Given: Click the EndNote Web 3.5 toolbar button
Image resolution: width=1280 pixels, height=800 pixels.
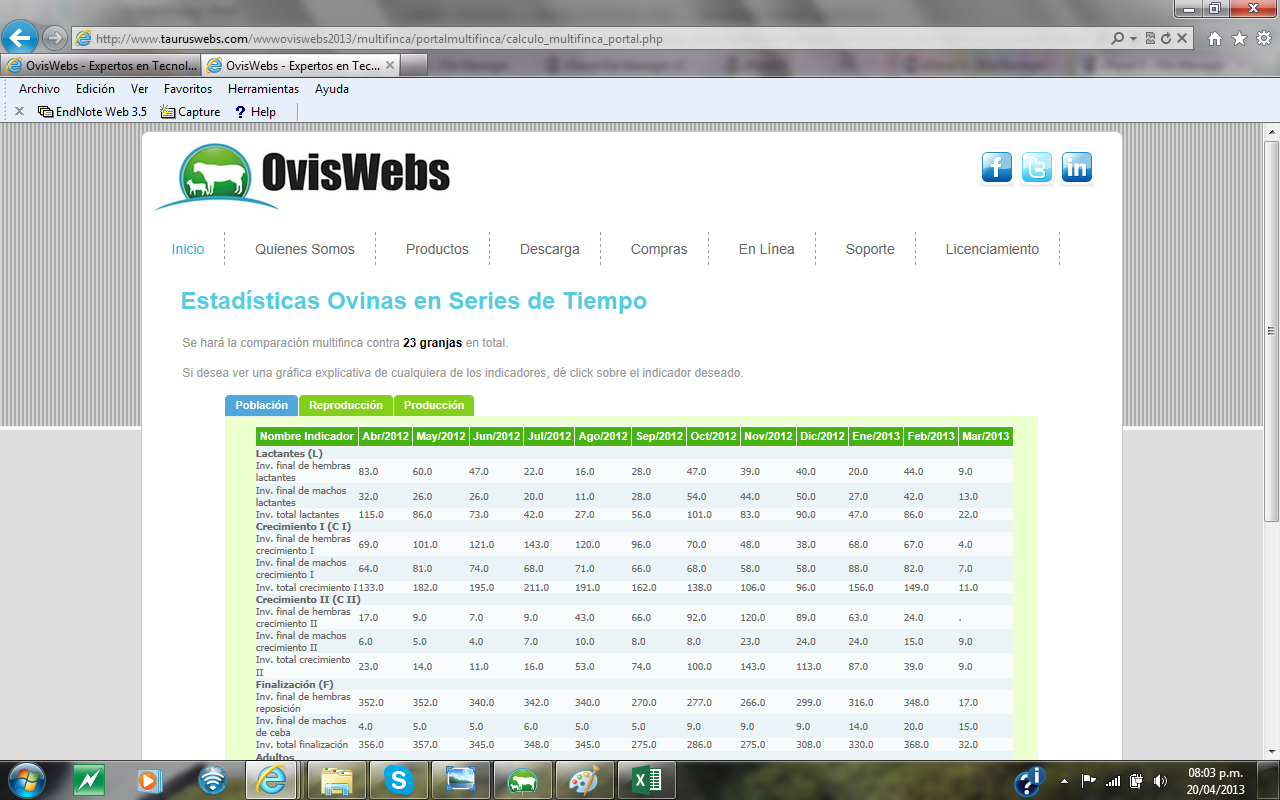Looking at the screenshot, I should point(92,112).
